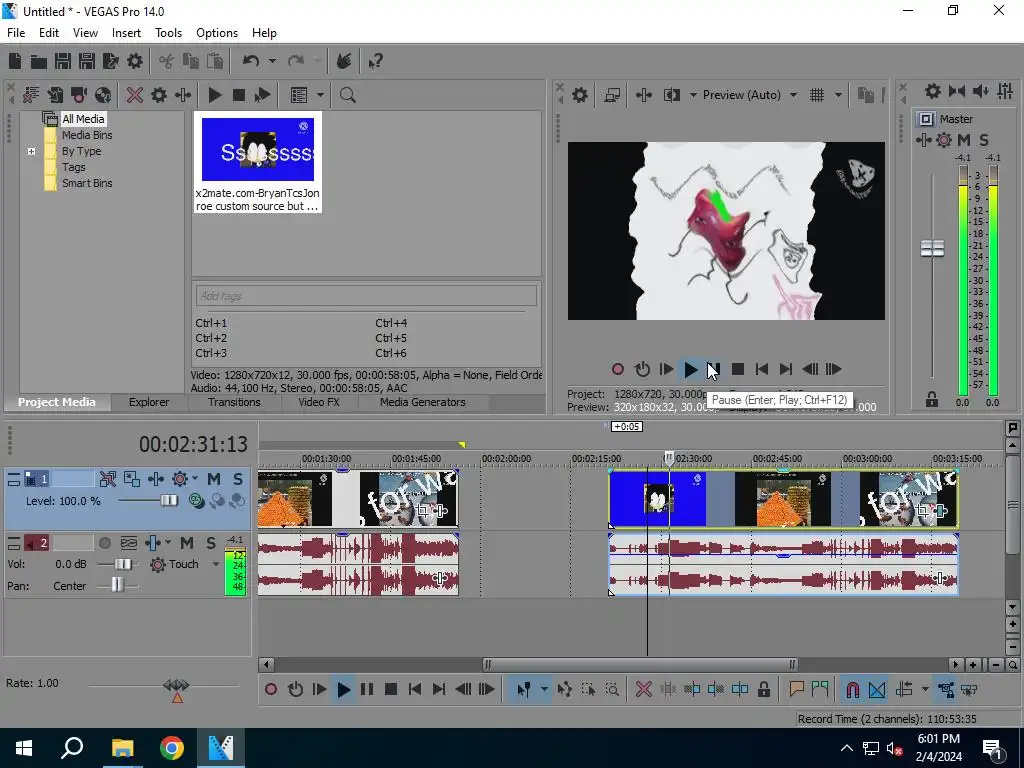The image size is (1024, 768).
Task: Click the New Project icon in main toolbar
Action: click(x=15, y=61)
